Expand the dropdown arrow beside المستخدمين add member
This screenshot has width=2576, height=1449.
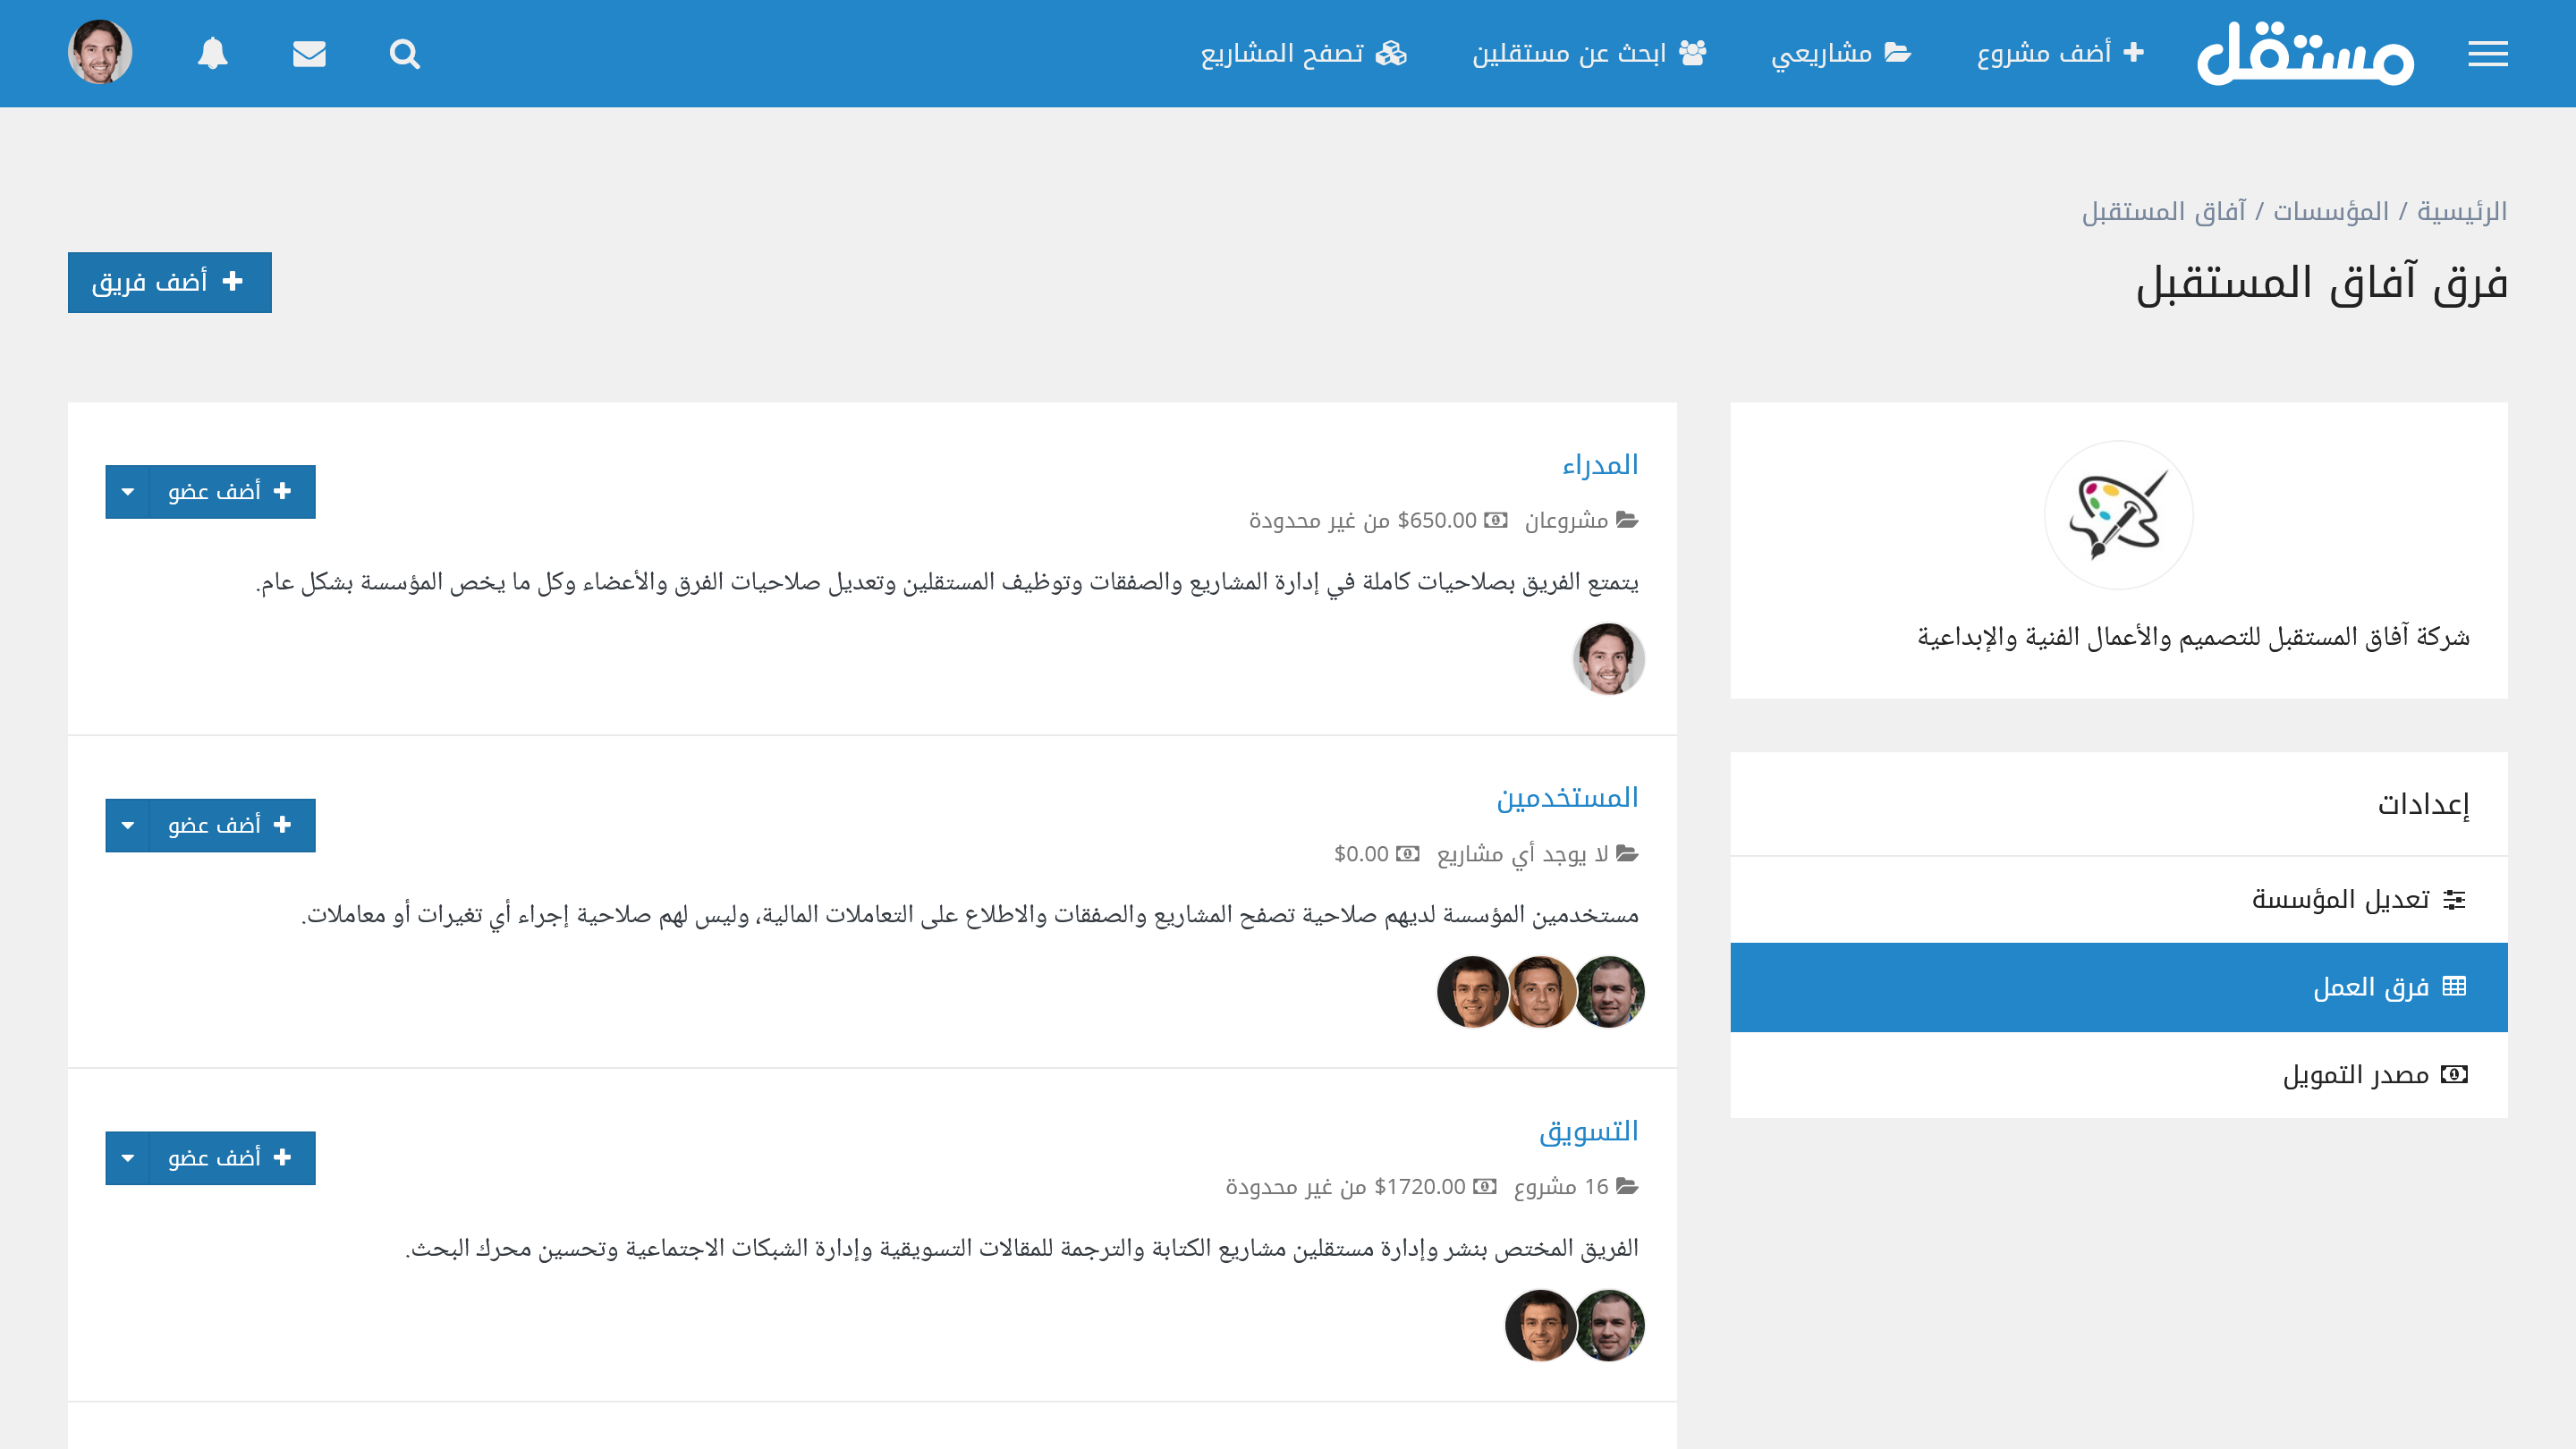tap(128, 825)
